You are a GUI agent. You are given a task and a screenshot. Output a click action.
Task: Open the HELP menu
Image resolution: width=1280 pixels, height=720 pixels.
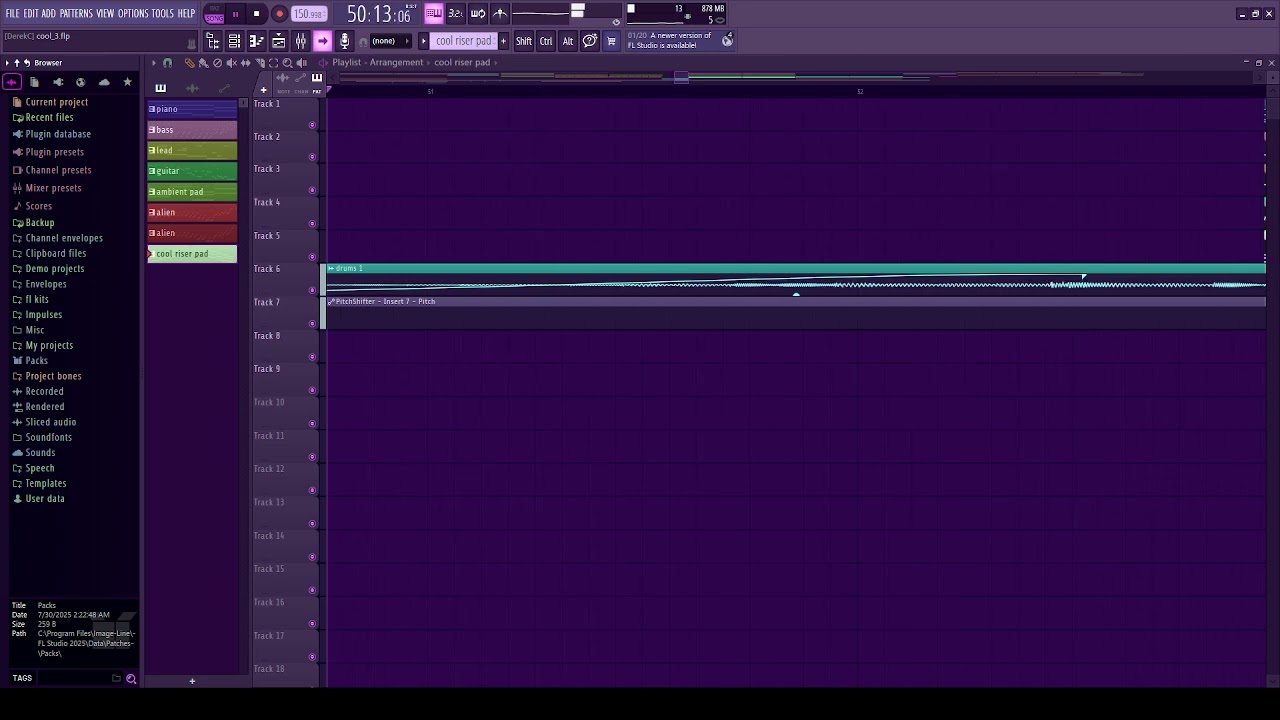click(186, 13)
